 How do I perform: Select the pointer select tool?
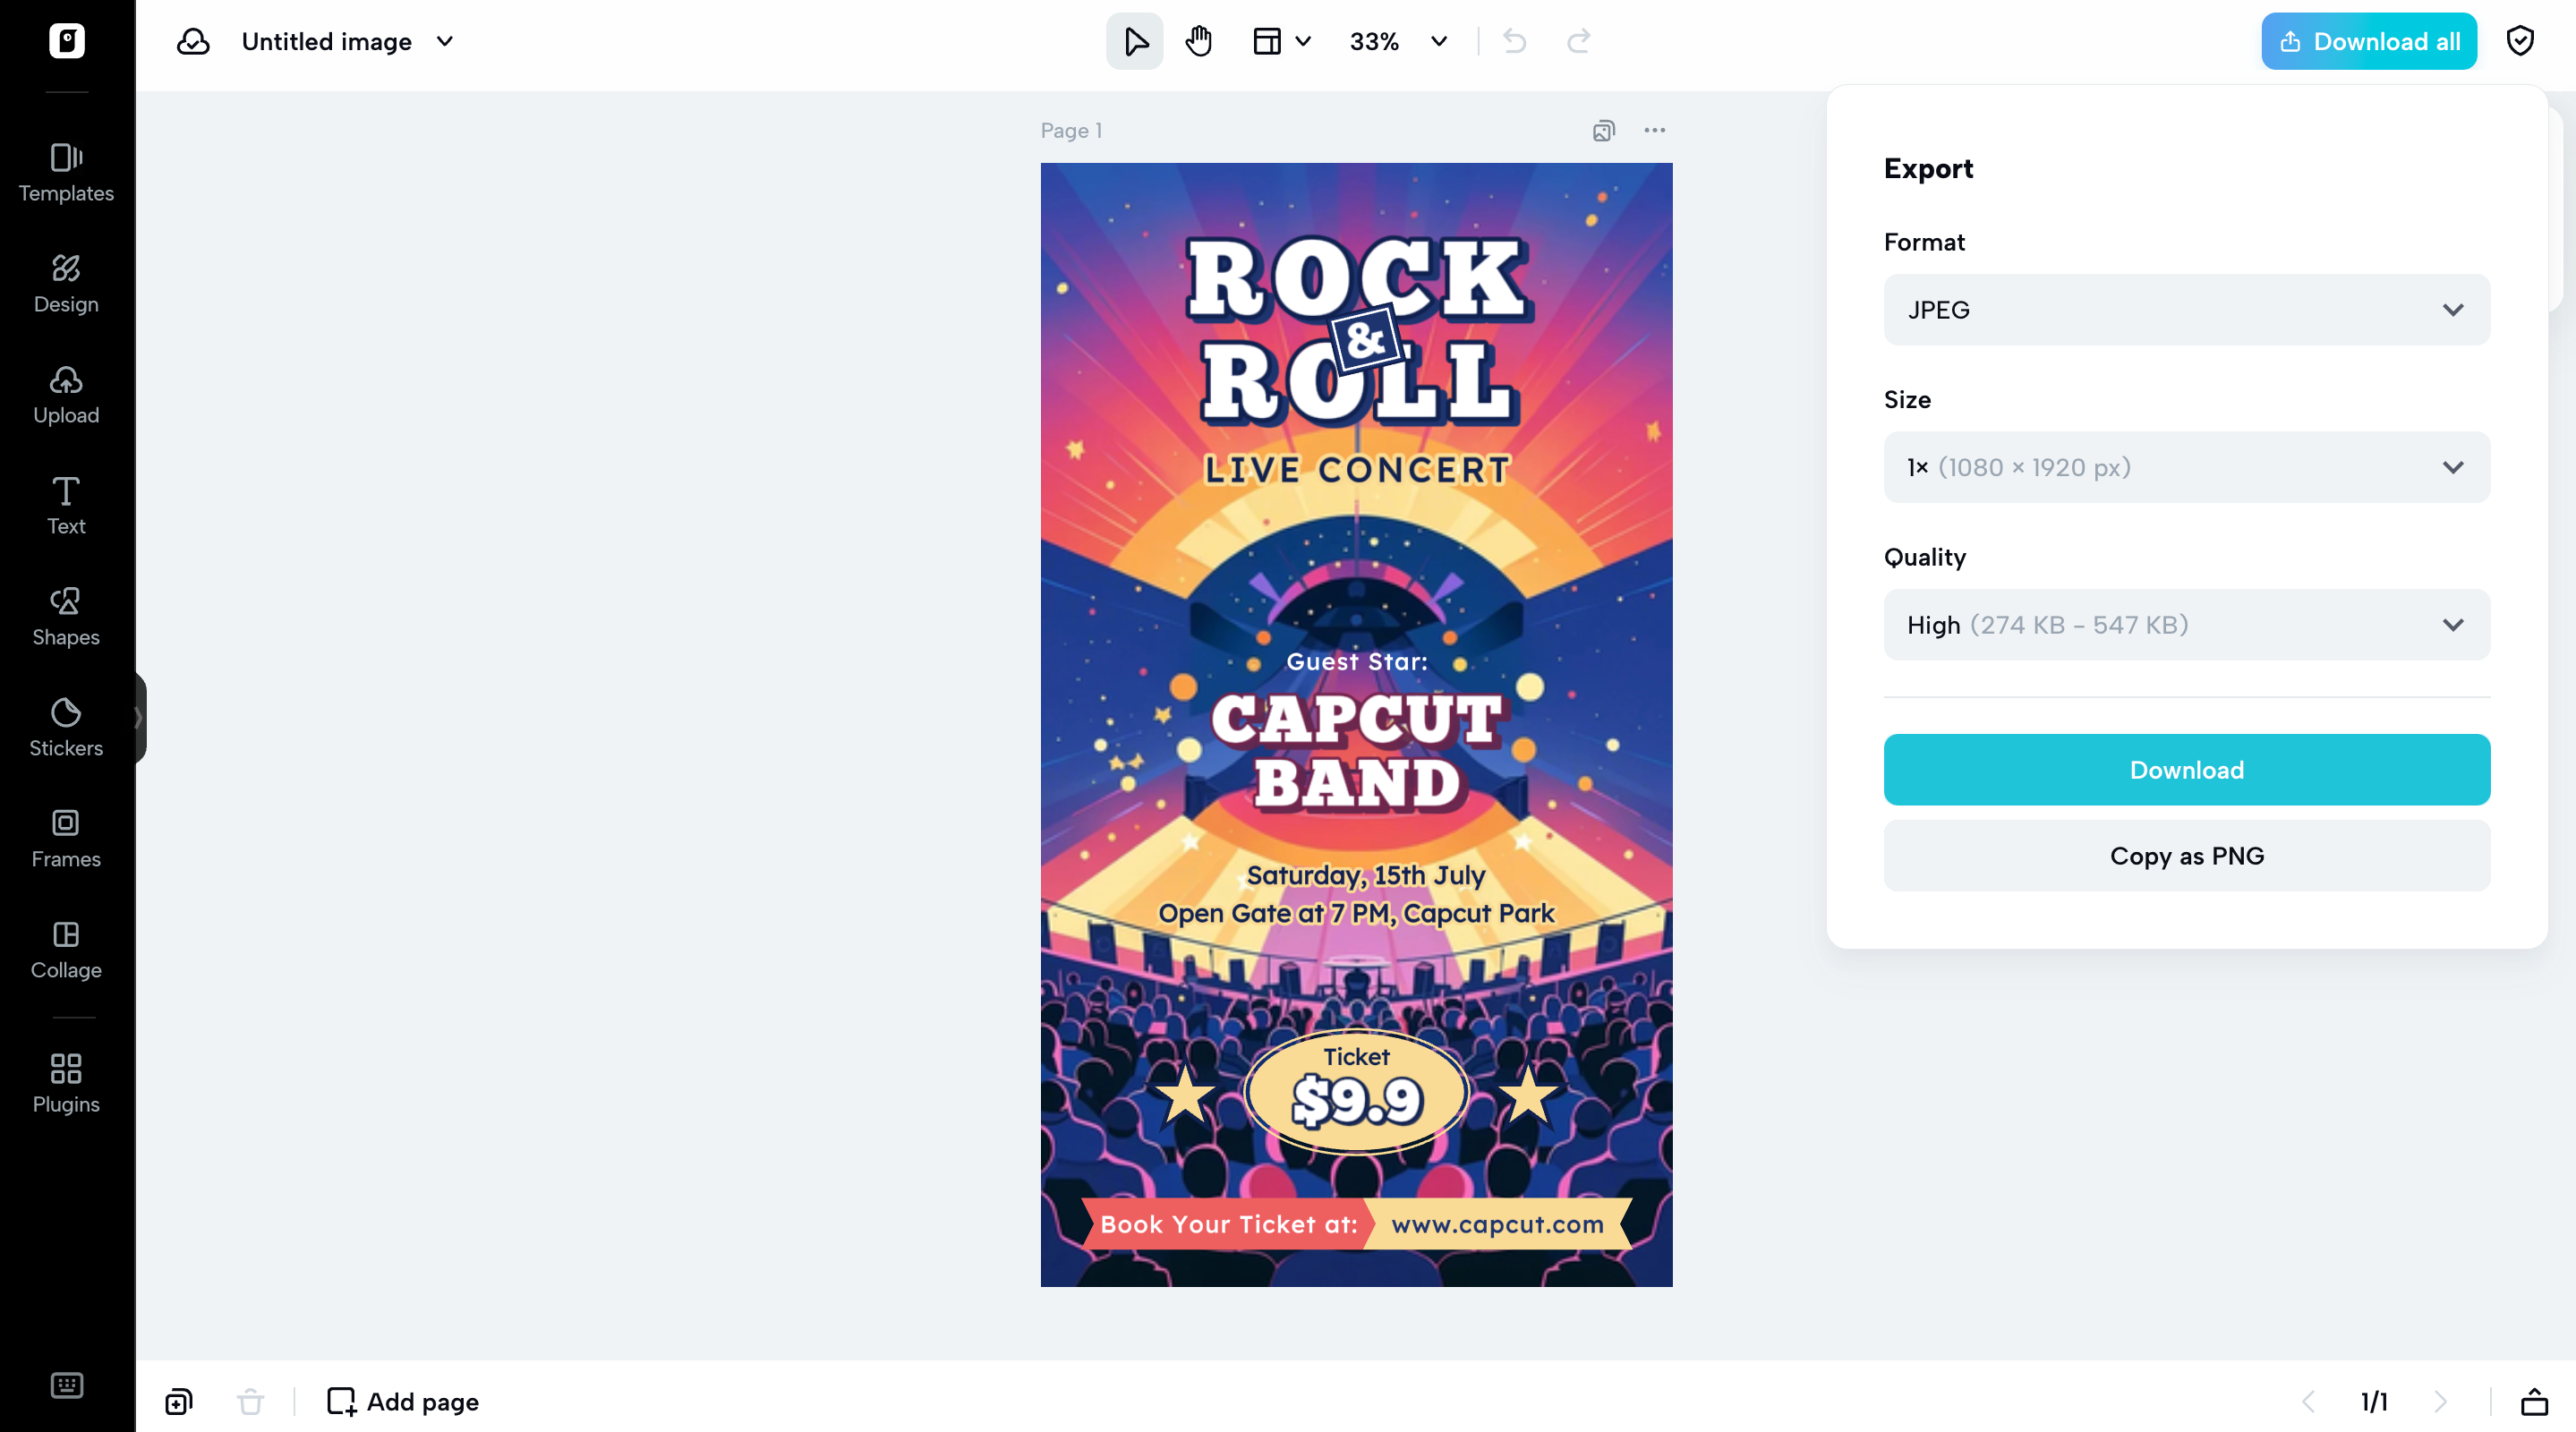pyautogui.click(x=1135, y=41)
